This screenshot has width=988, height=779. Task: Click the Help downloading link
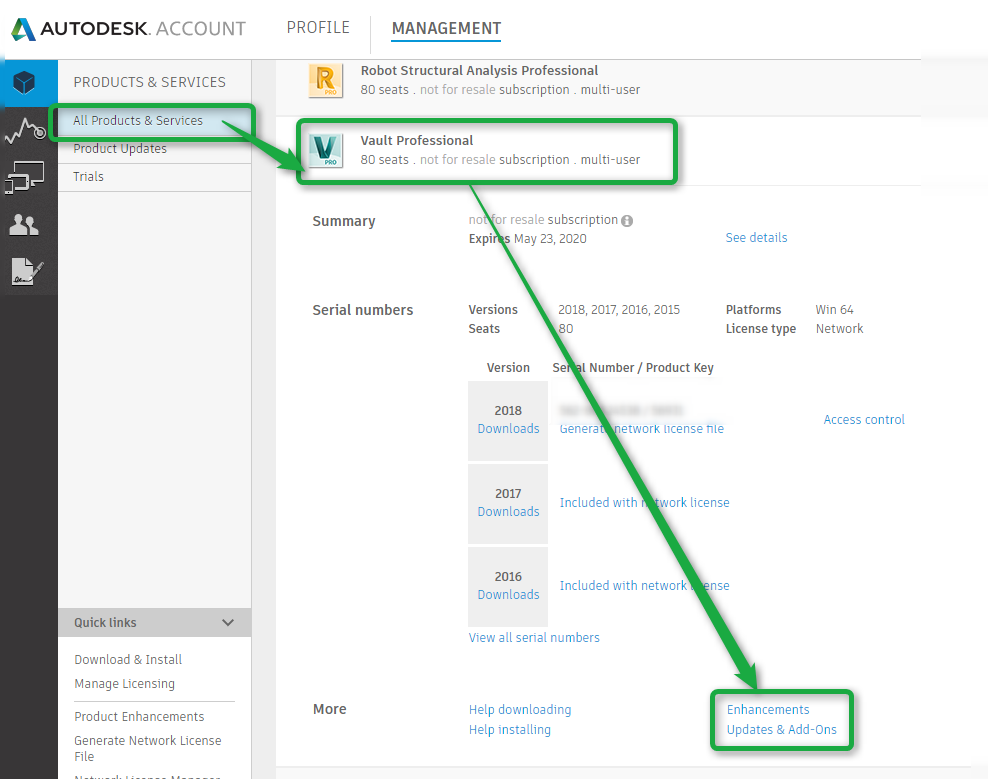[520, 710]
